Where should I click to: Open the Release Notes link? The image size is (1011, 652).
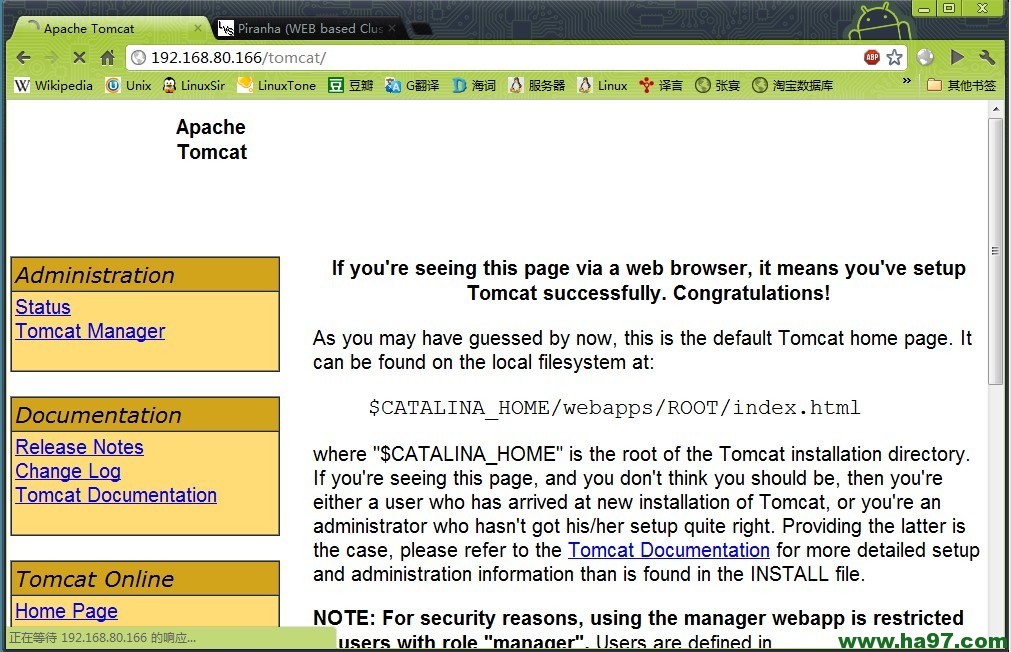tap(79, 447)
